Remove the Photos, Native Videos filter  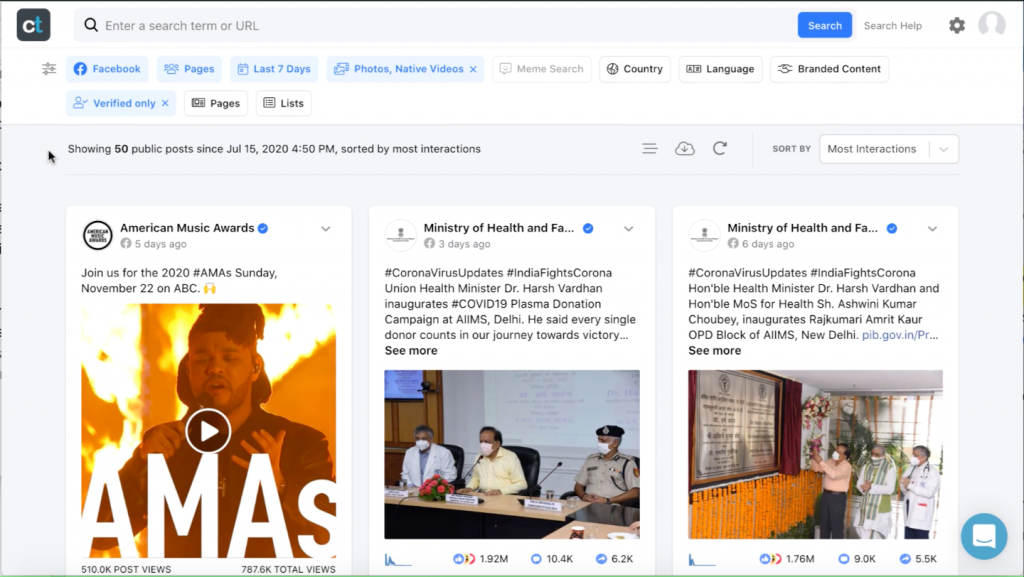pyautogui.click(x=473, y=69)
